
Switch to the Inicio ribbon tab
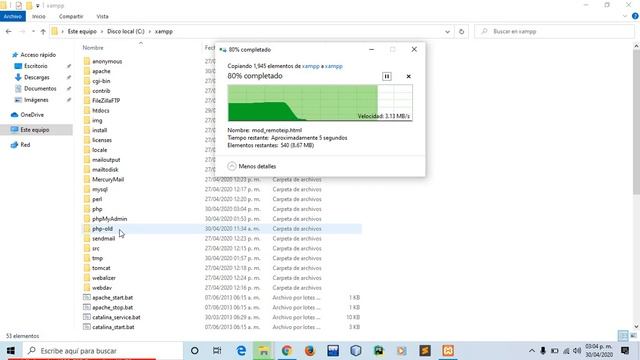tap(39, 16)
